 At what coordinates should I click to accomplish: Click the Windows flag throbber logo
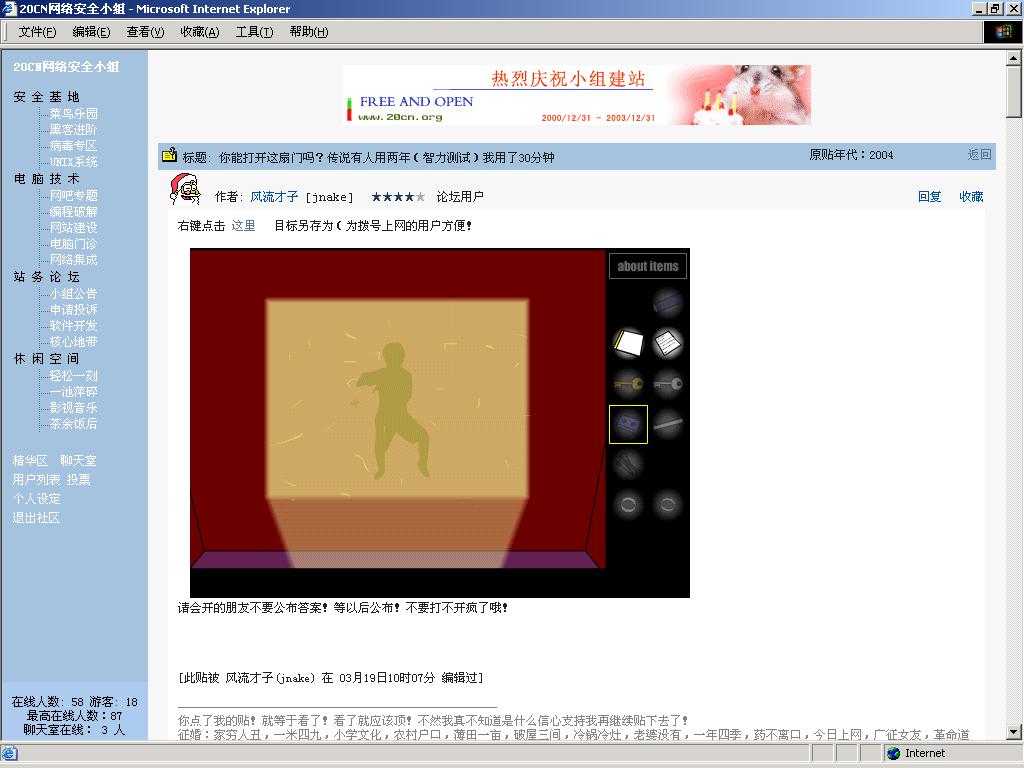1002,31
